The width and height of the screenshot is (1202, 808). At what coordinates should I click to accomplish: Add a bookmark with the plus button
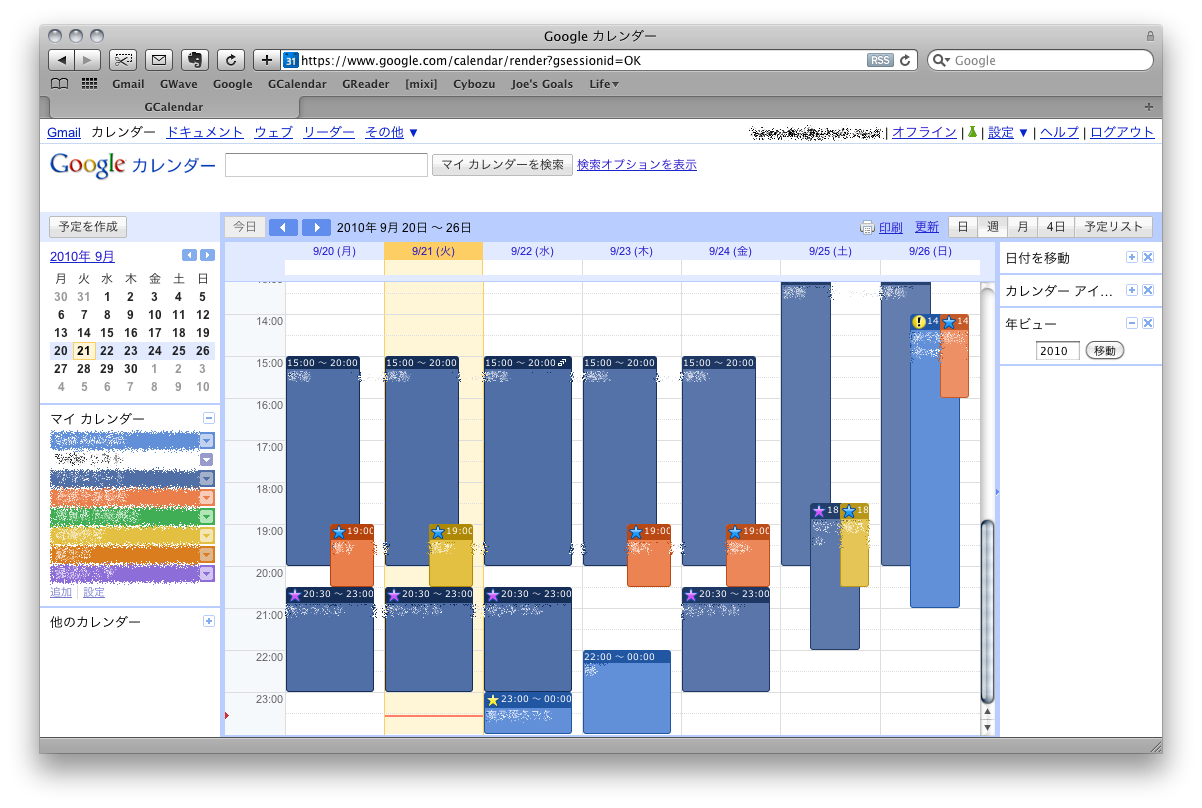coord(266,60)
